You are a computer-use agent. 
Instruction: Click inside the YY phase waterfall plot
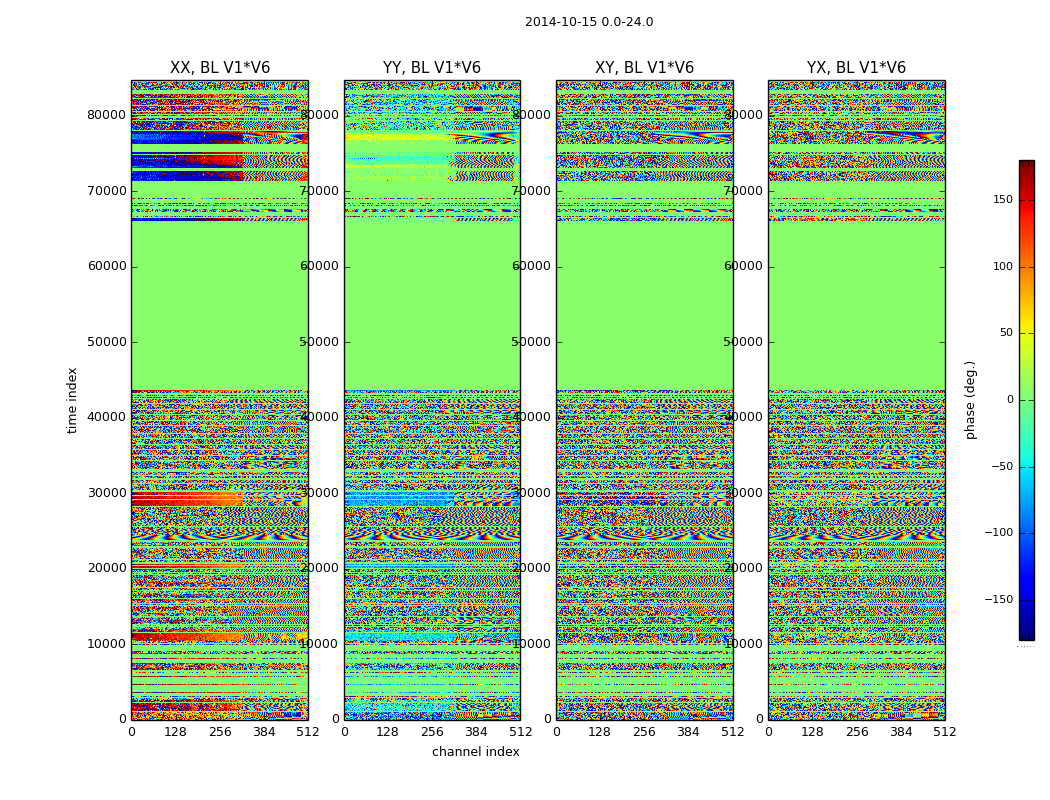pyautogui.click(x=432, y=400)
